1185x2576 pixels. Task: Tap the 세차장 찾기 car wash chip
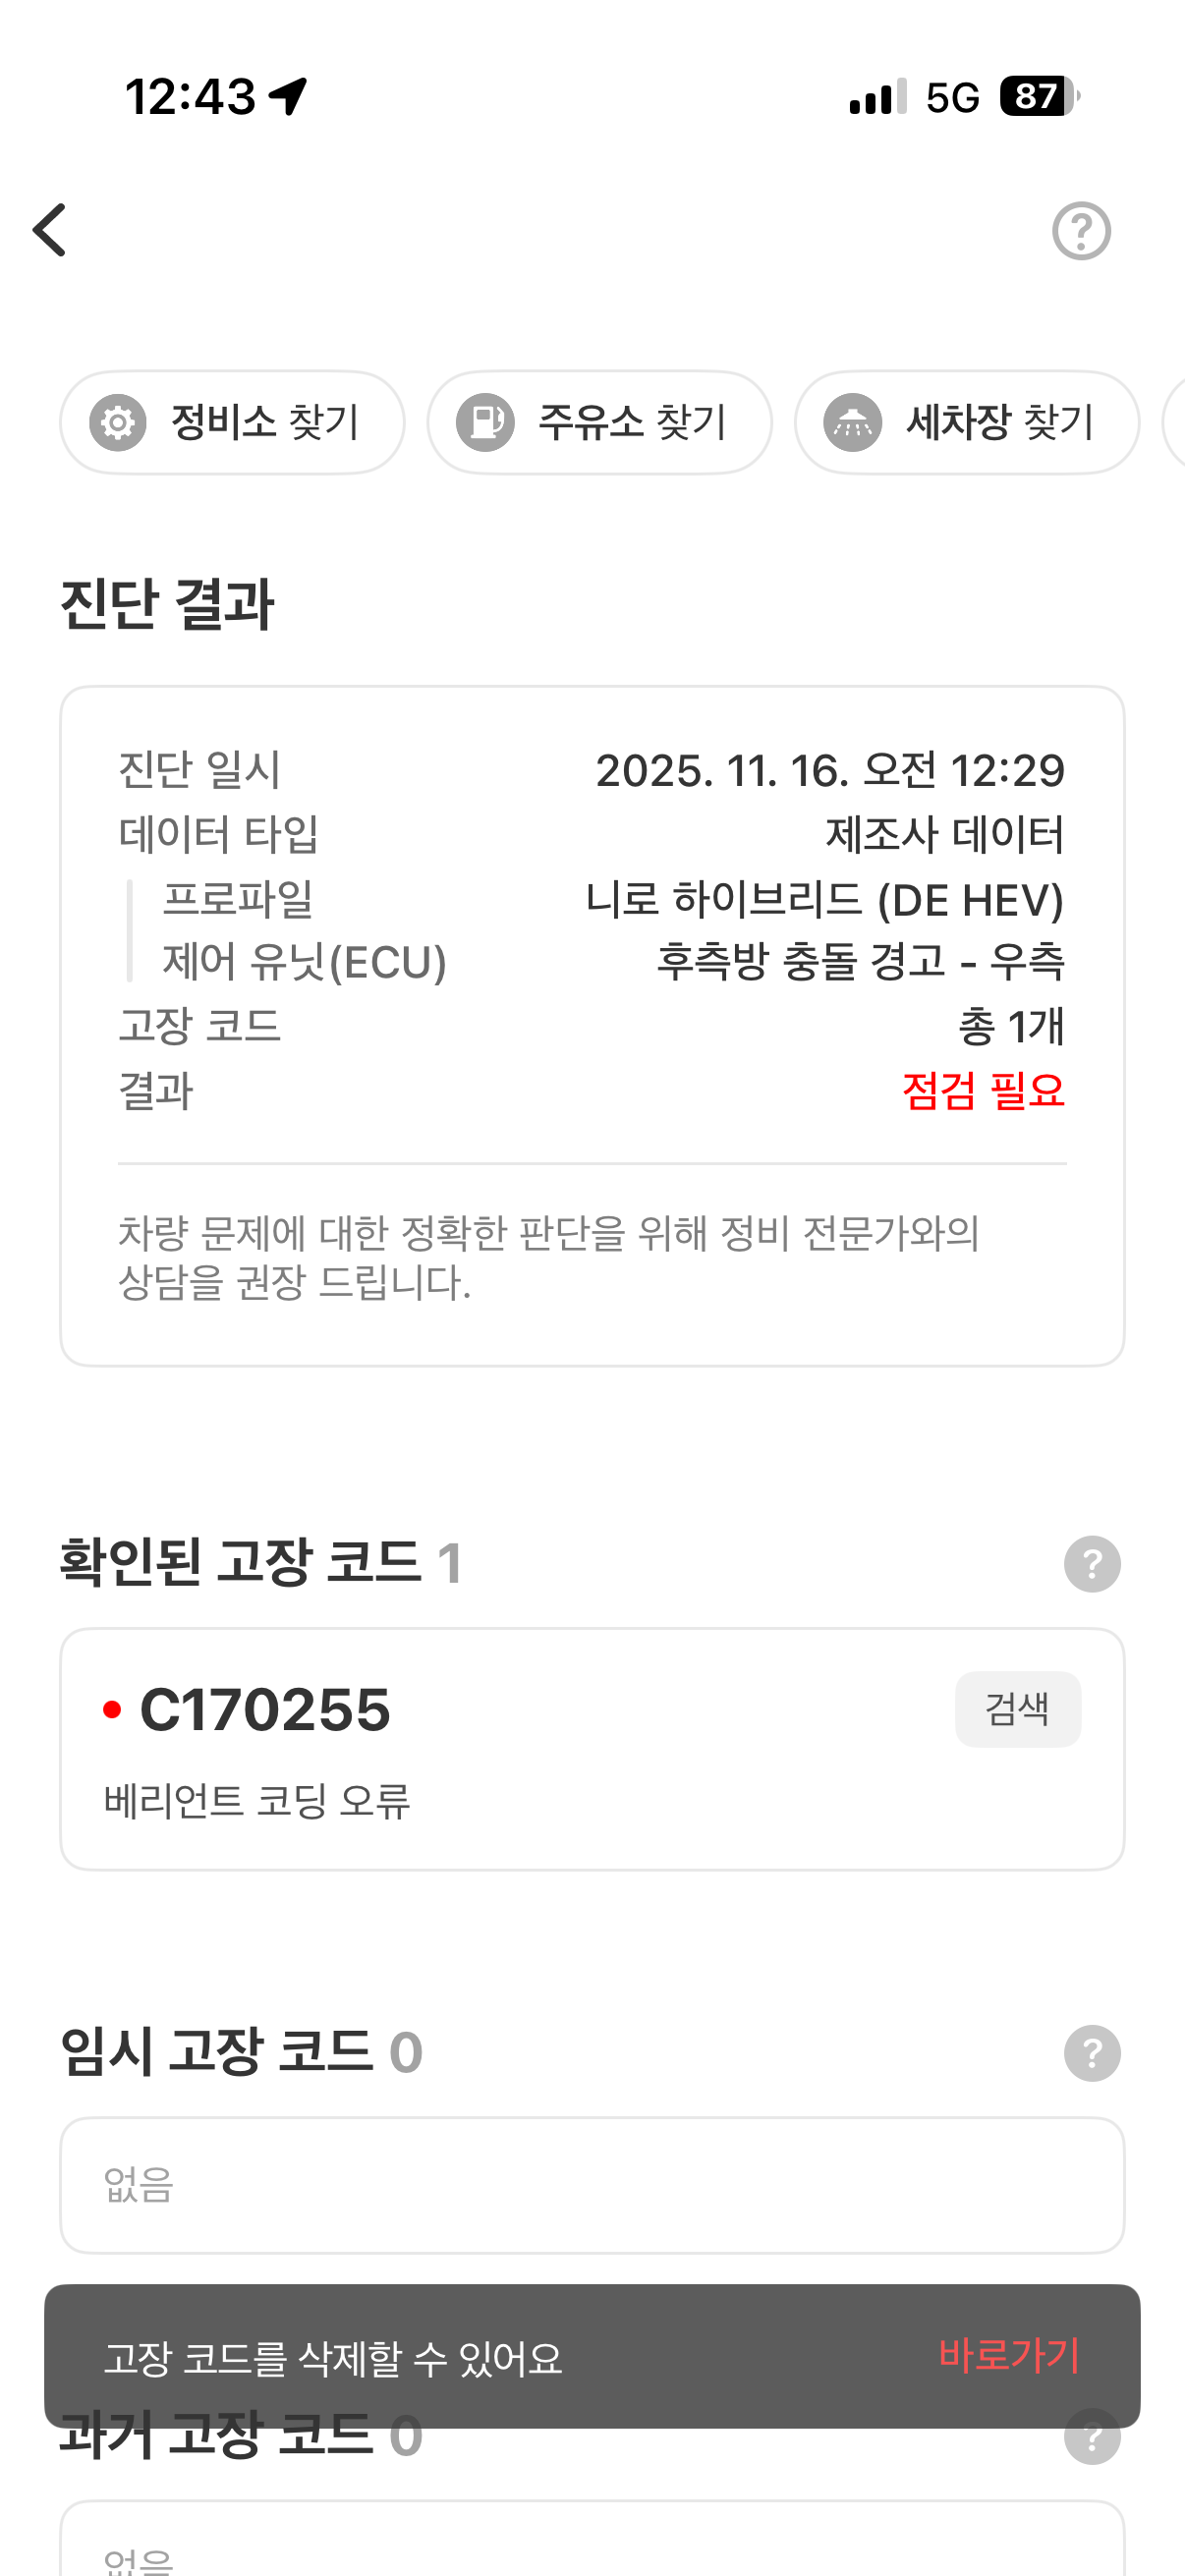966,422
